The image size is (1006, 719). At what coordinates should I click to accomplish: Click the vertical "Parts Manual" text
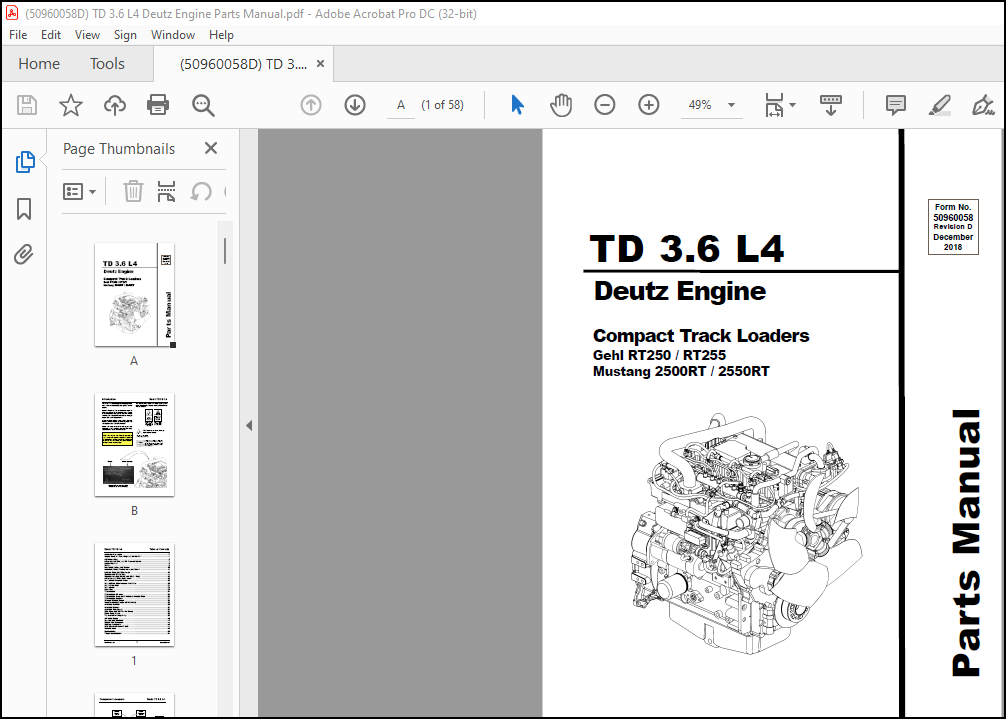point(966,543)
